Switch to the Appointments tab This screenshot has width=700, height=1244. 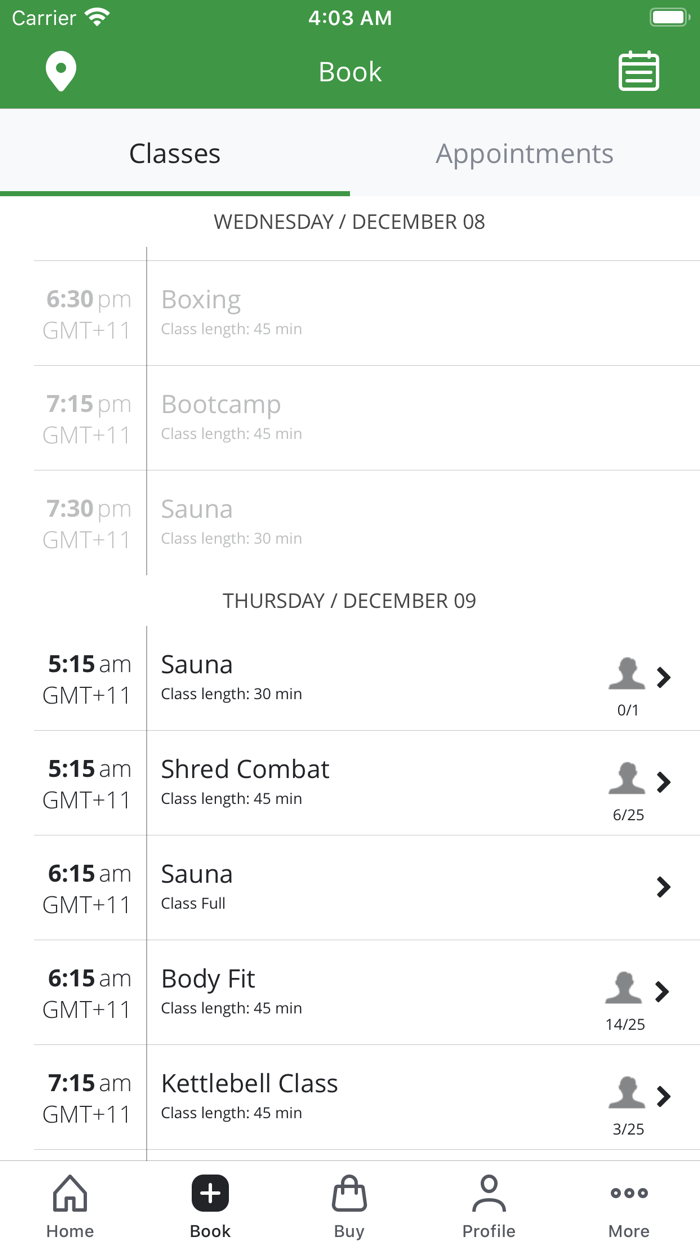pyautogui.click(x=524, y=153)
